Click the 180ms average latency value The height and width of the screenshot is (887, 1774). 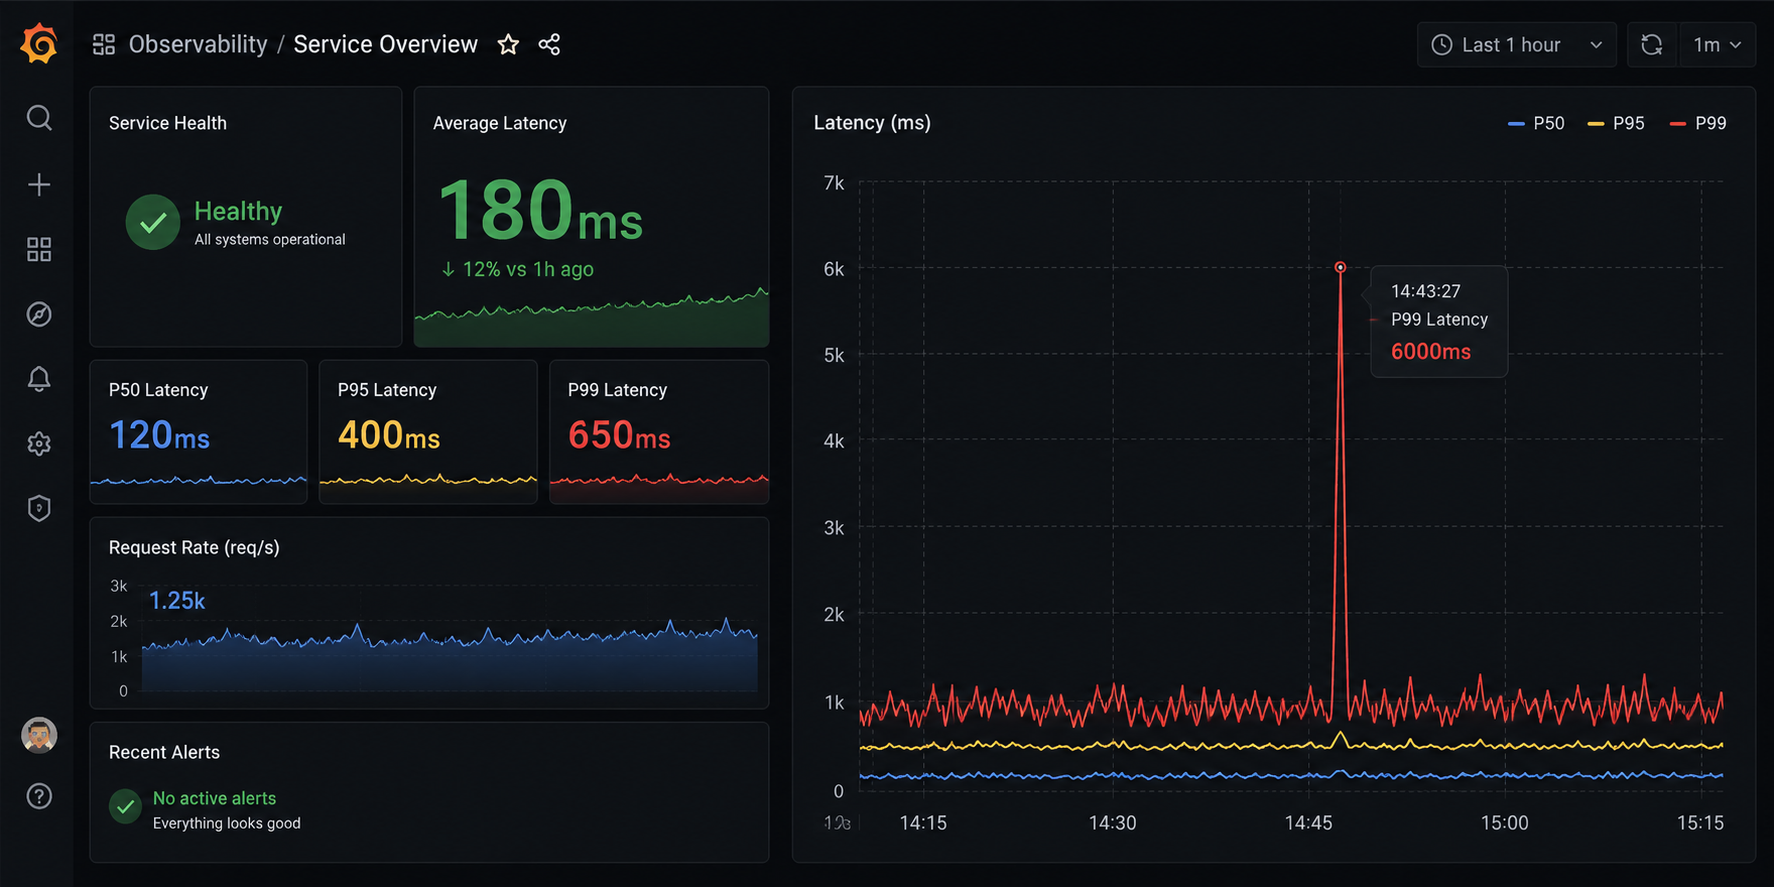point(540,211)
